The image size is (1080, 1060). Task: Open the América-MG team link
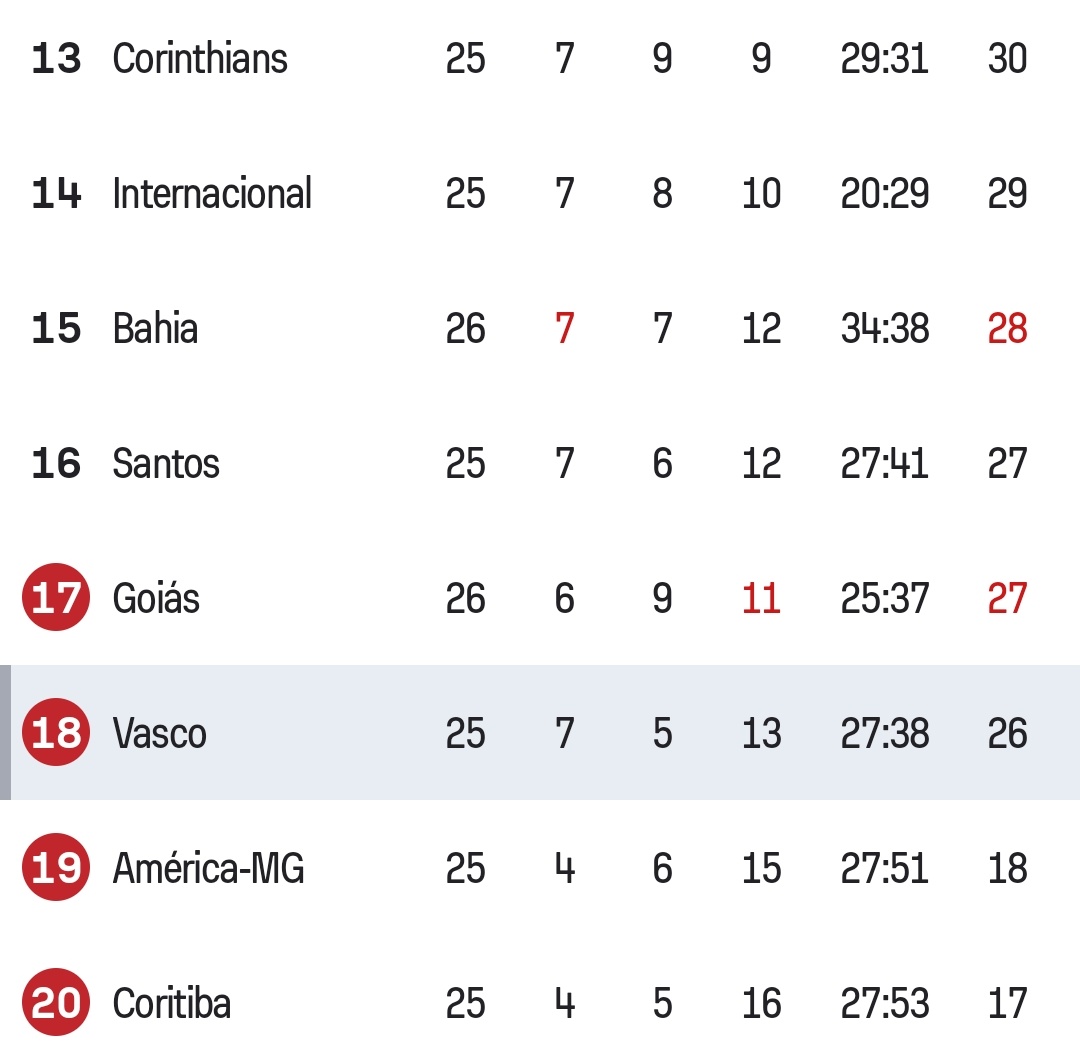pyautogui.click(x=208, y=868)
